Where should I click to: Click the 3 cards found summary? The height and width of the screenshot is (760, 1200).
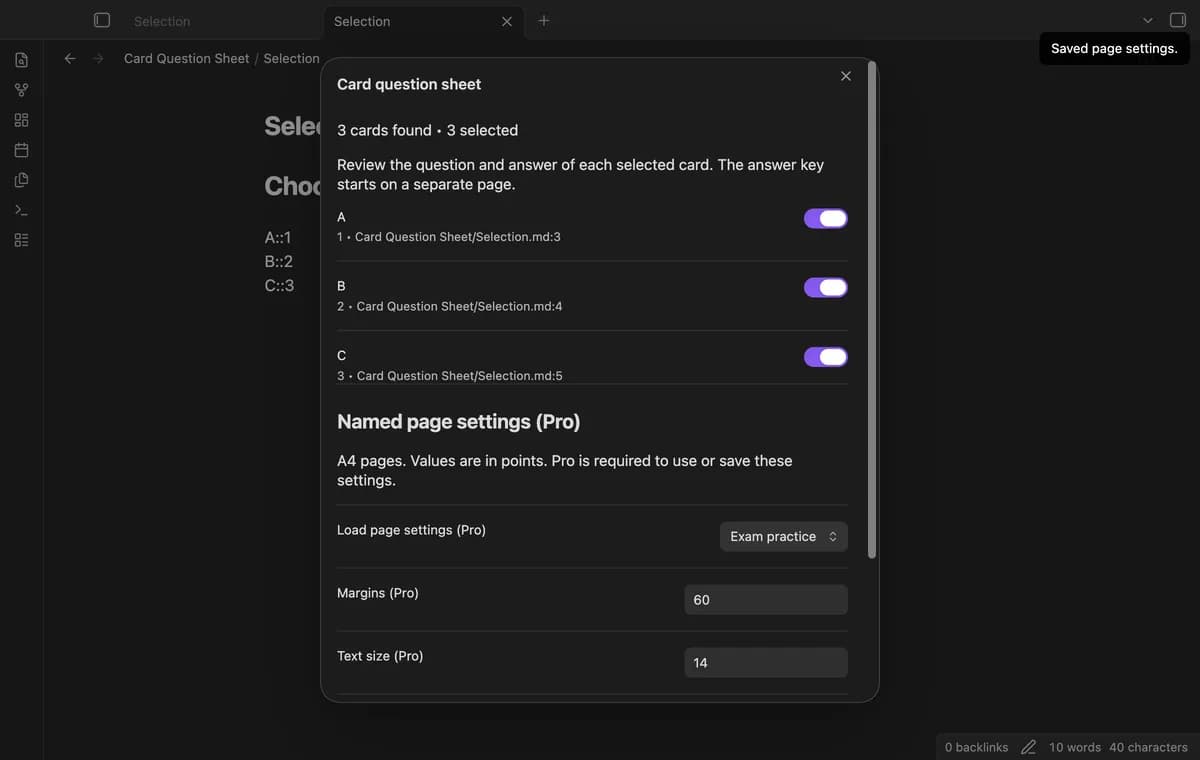427,130
